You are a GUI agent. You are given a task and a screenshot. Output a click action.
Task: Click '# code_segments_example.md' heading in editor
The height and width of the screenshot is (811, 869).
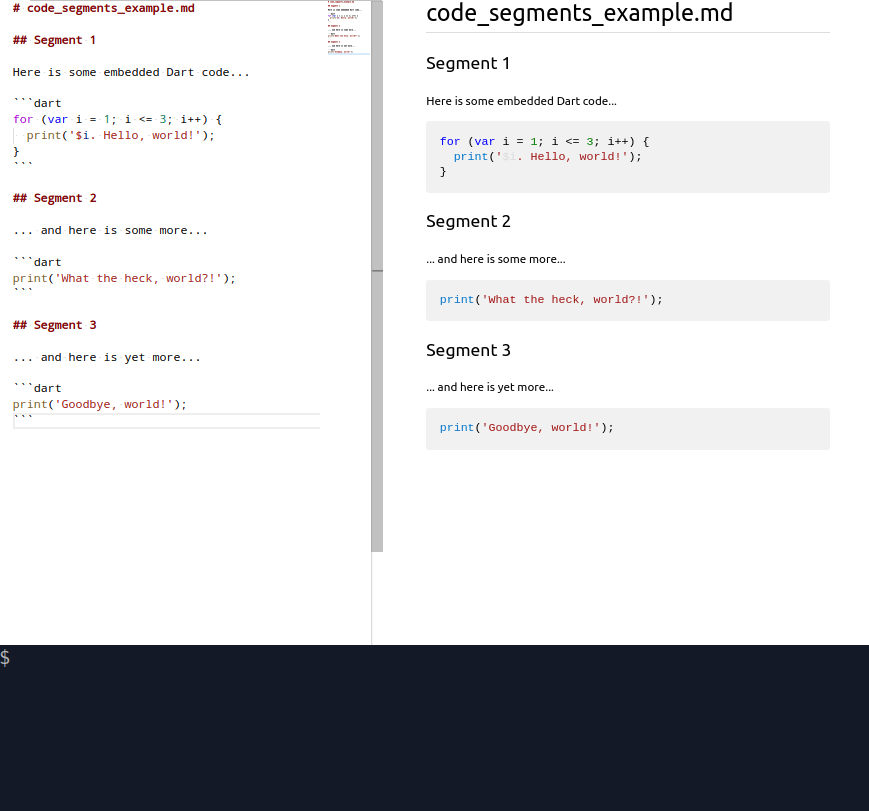point(104,8)
